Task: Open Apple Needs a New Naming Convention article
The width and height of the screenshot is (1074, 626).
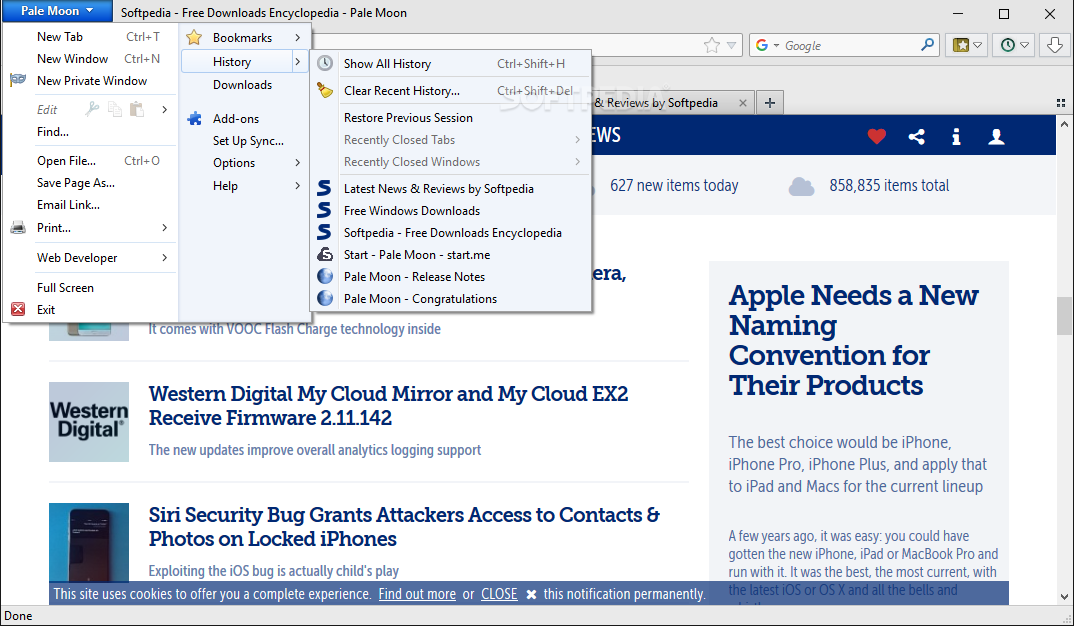Action: click(x=853, y=340)
